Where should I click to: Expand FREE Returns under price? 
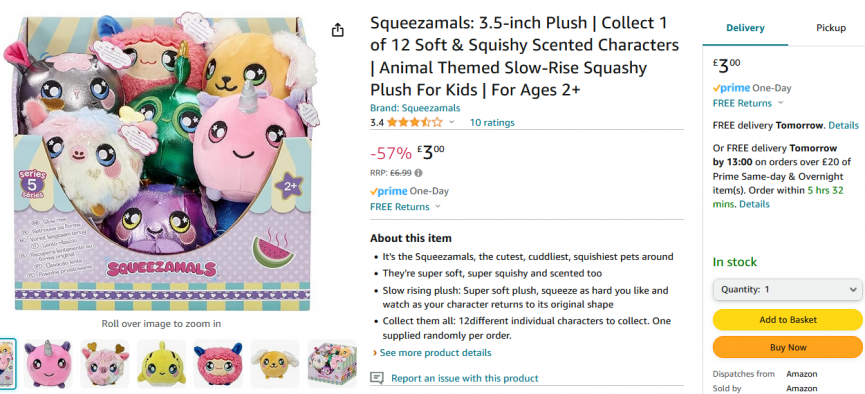pos(406,206)
